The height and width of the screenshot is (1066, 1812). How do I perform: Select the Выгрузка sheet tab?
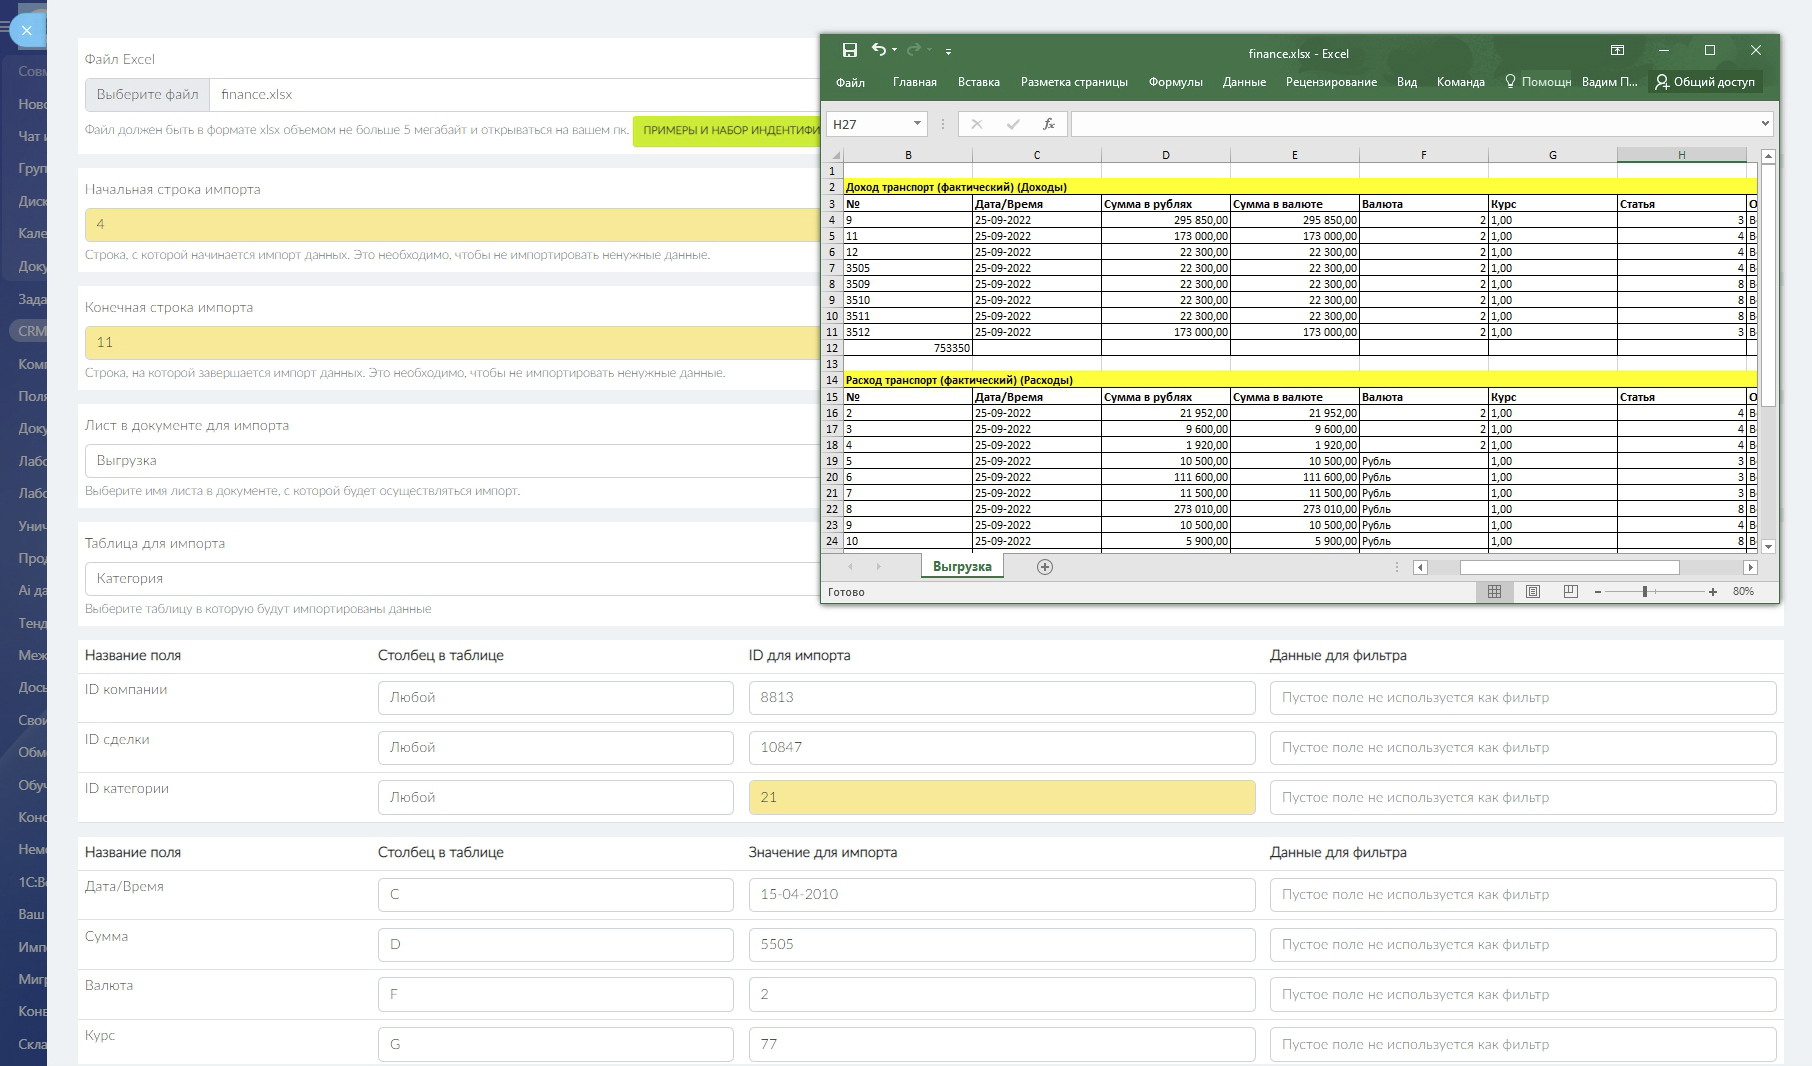click(x=962, y=567)
